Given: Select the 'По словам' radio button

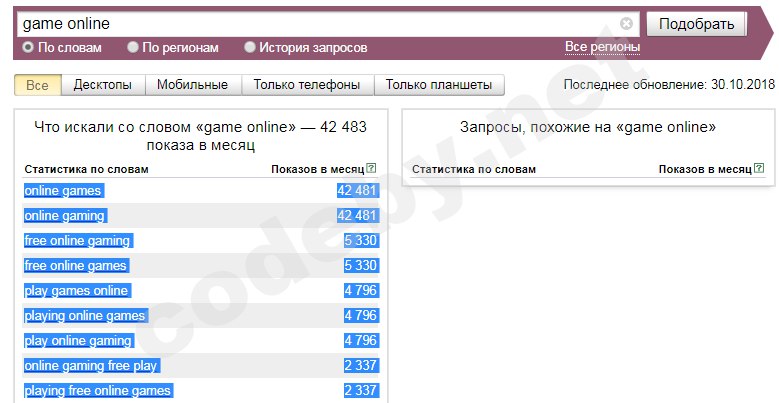Looking at the screenshot, I should [28, 47].
